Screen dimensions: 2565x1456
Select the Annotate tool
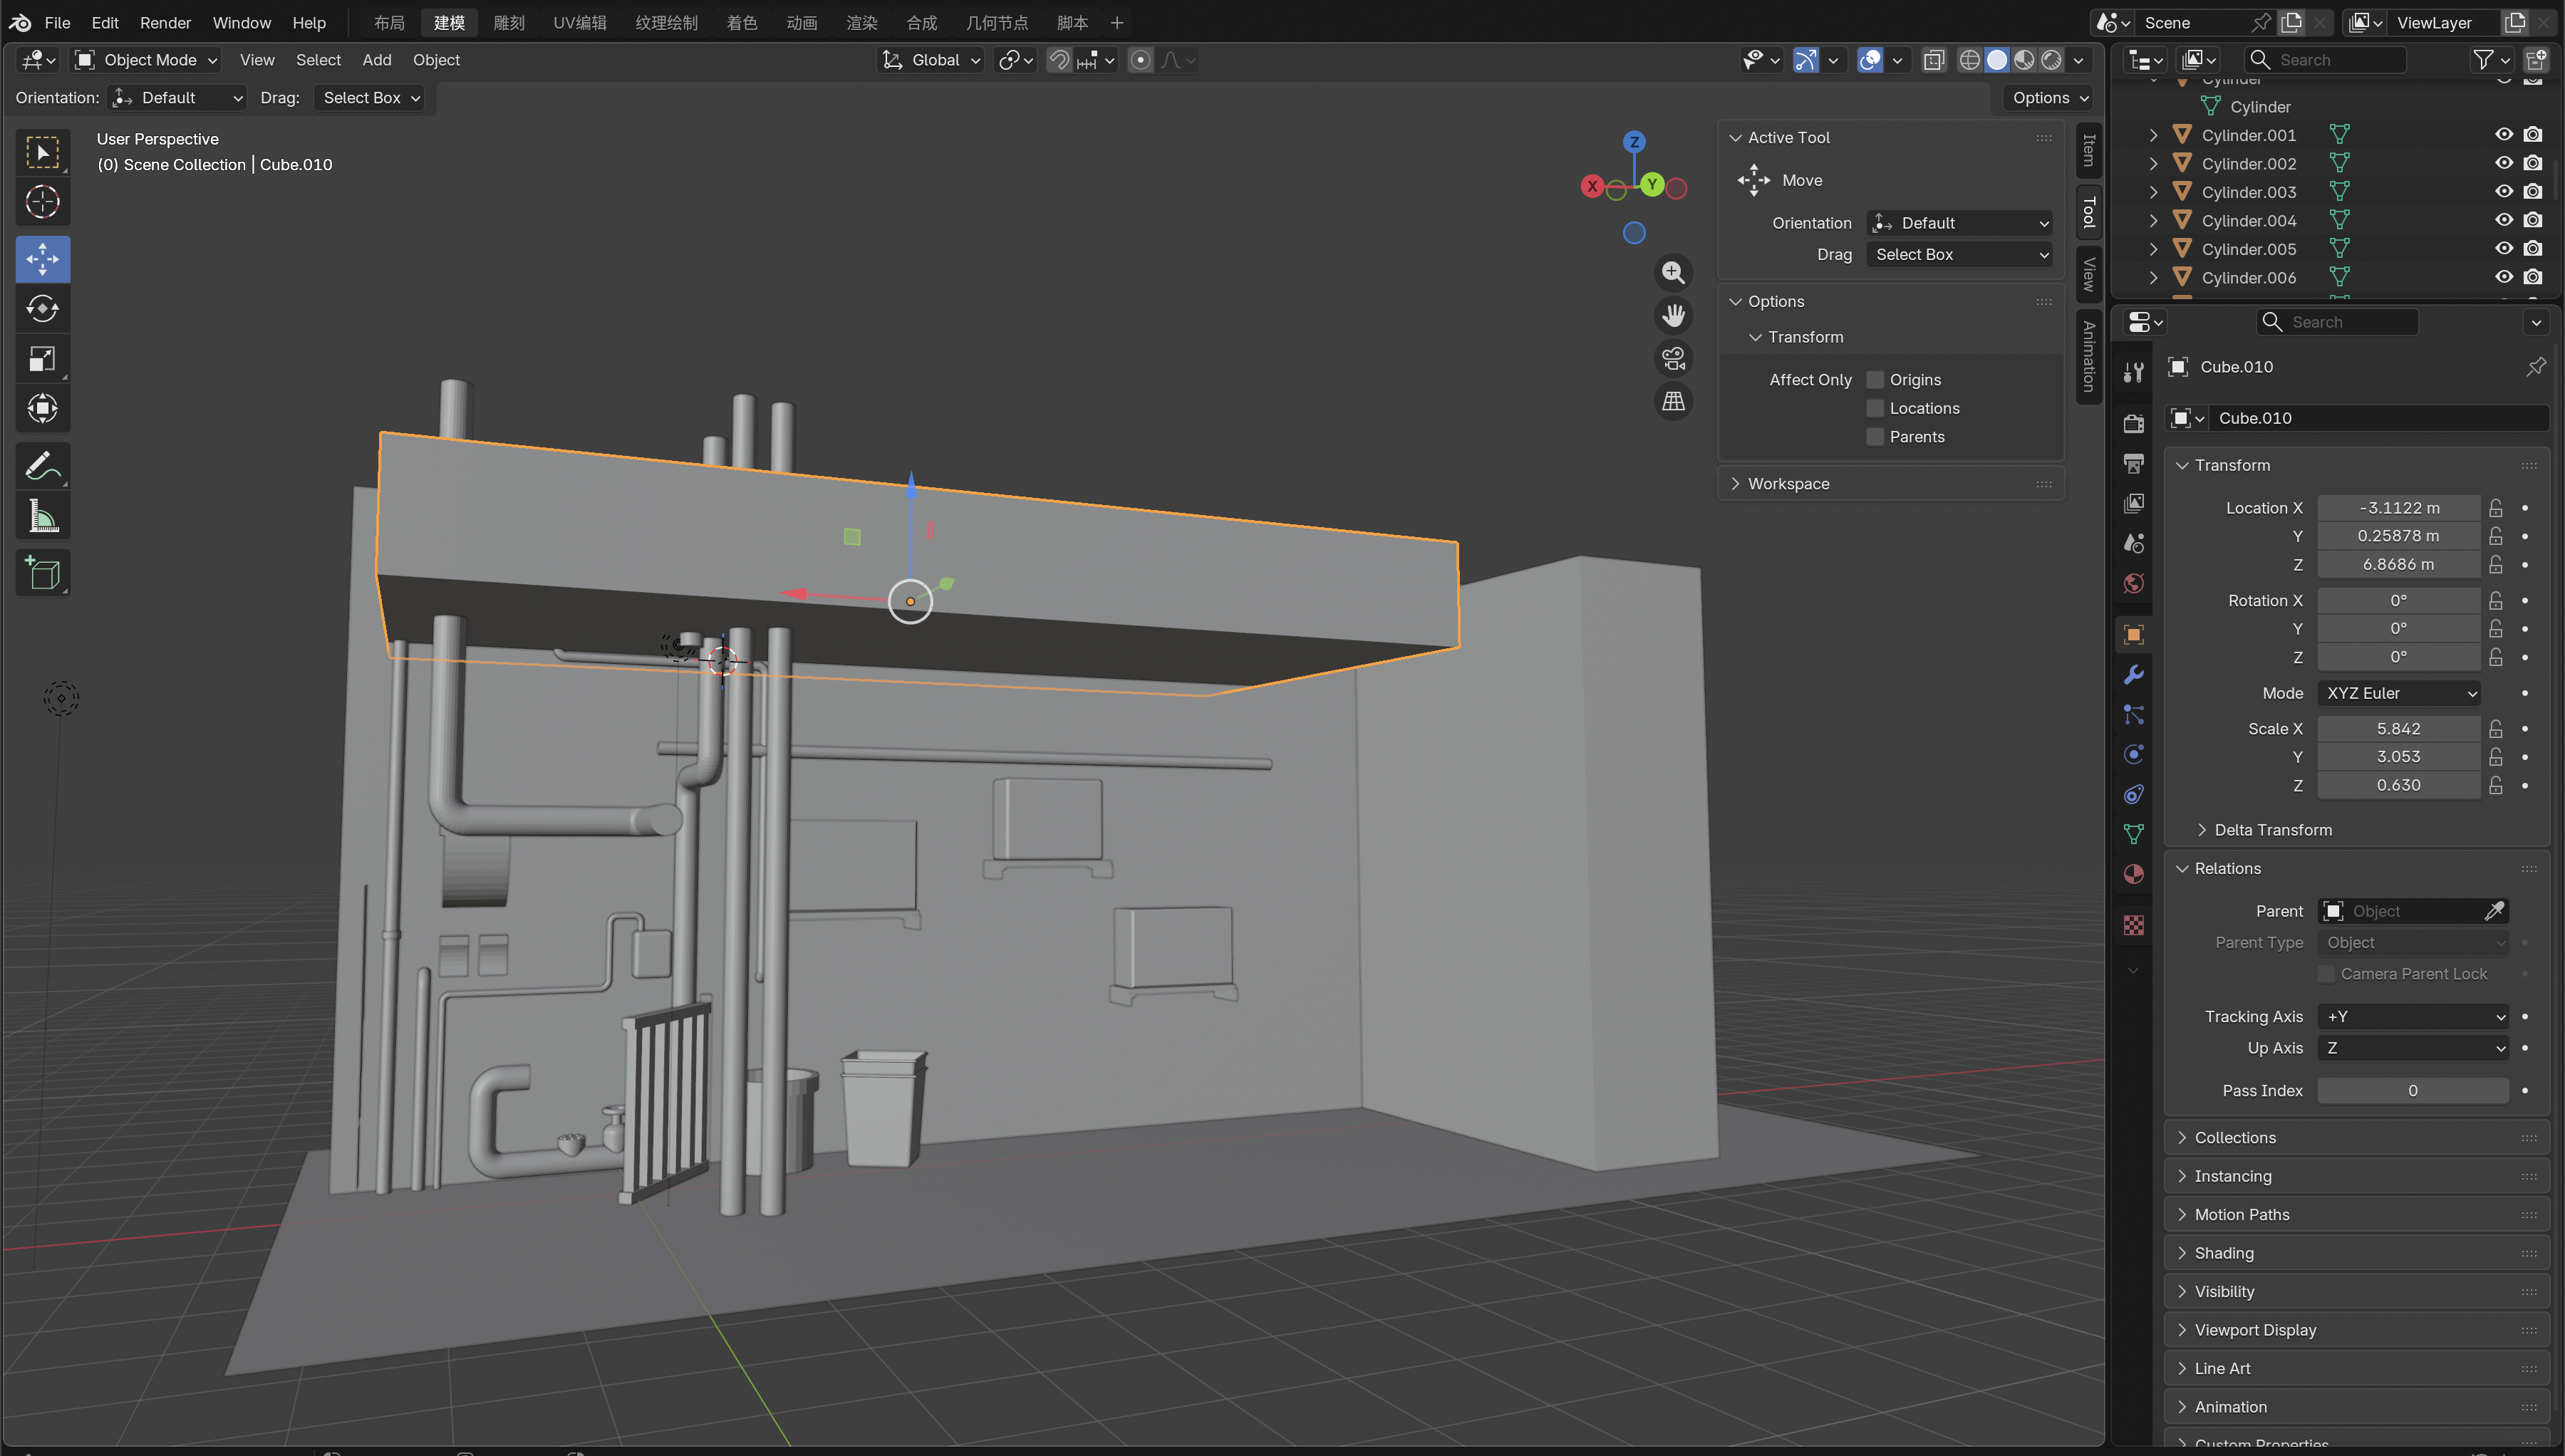[42, 466]
